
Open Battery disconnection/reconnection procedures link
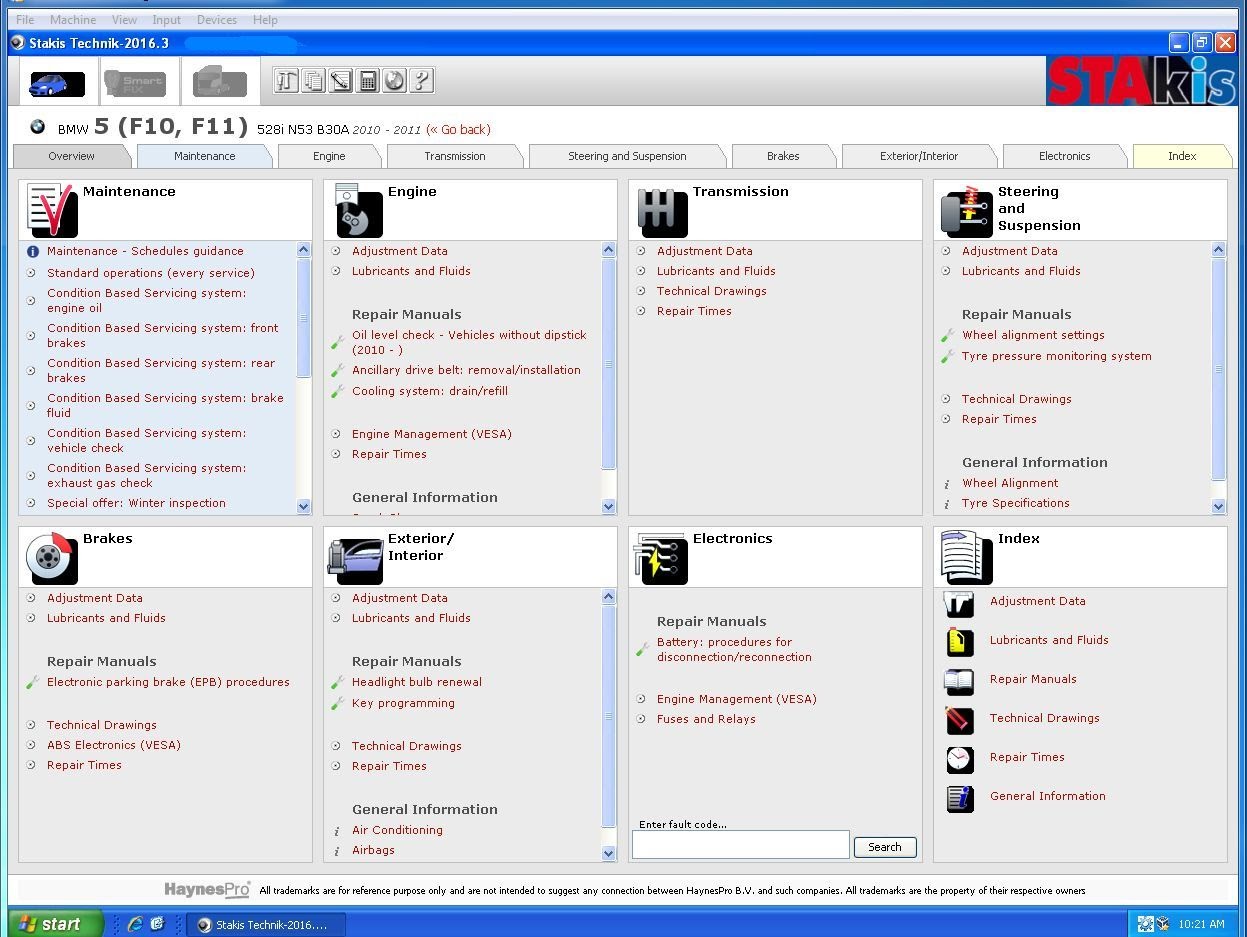pos(734,650)
